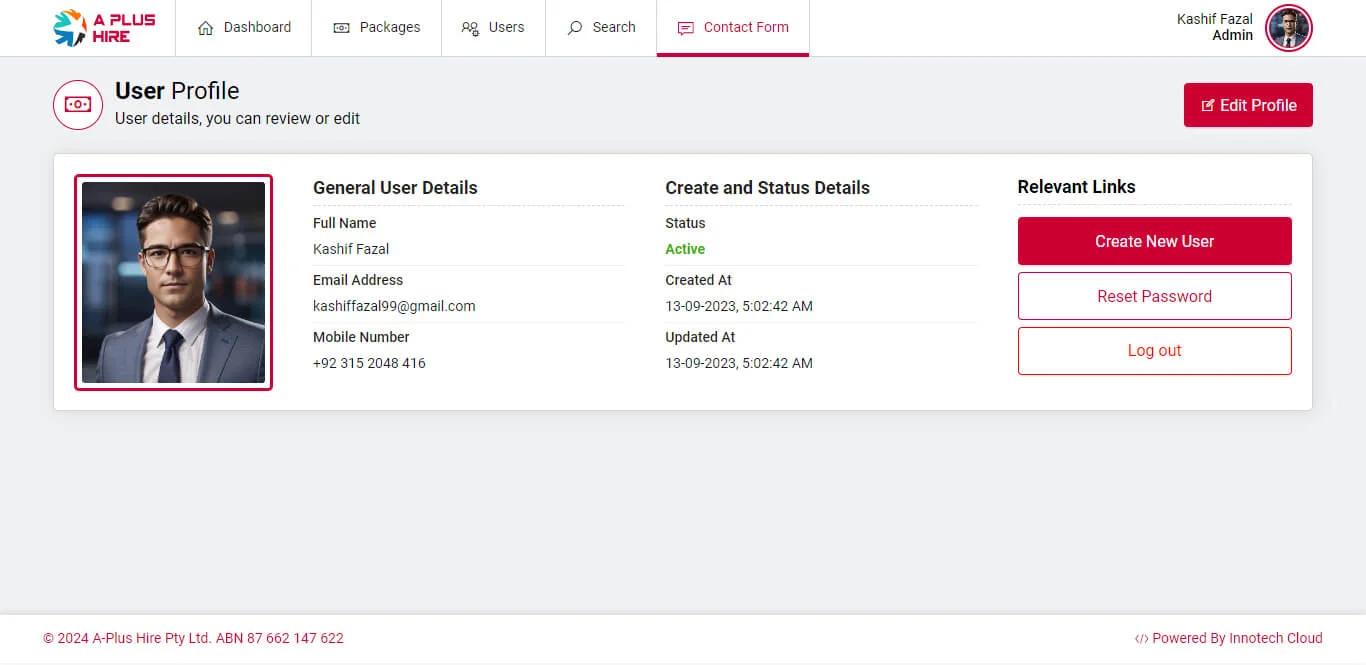Click the A Plus Hire logo
Screen dimensions: 1366x665
coord(104,28)
